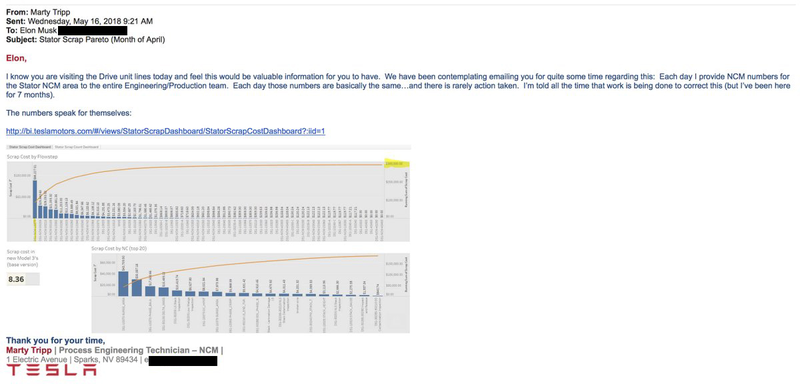Click the tallest bar in NC top-20 chart
The width and height of the screenshot is (800, 388).
[x=123, y=283]
